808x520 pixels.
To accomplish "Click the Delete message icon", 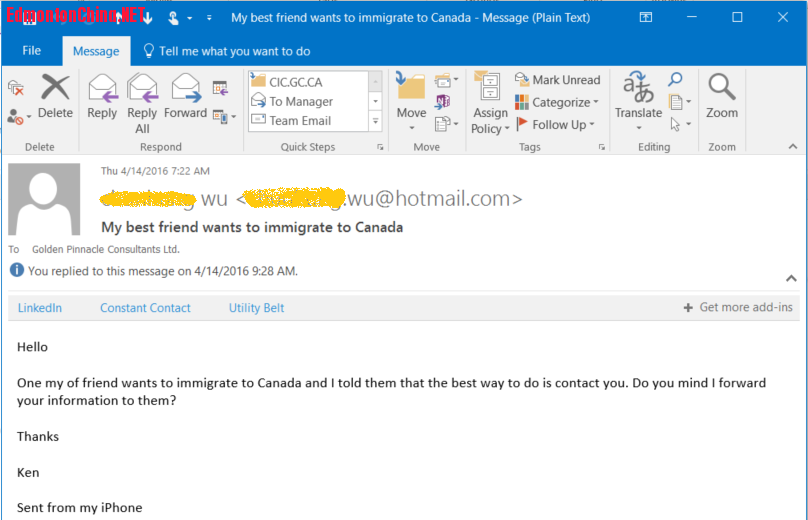I will coord(55,97).
